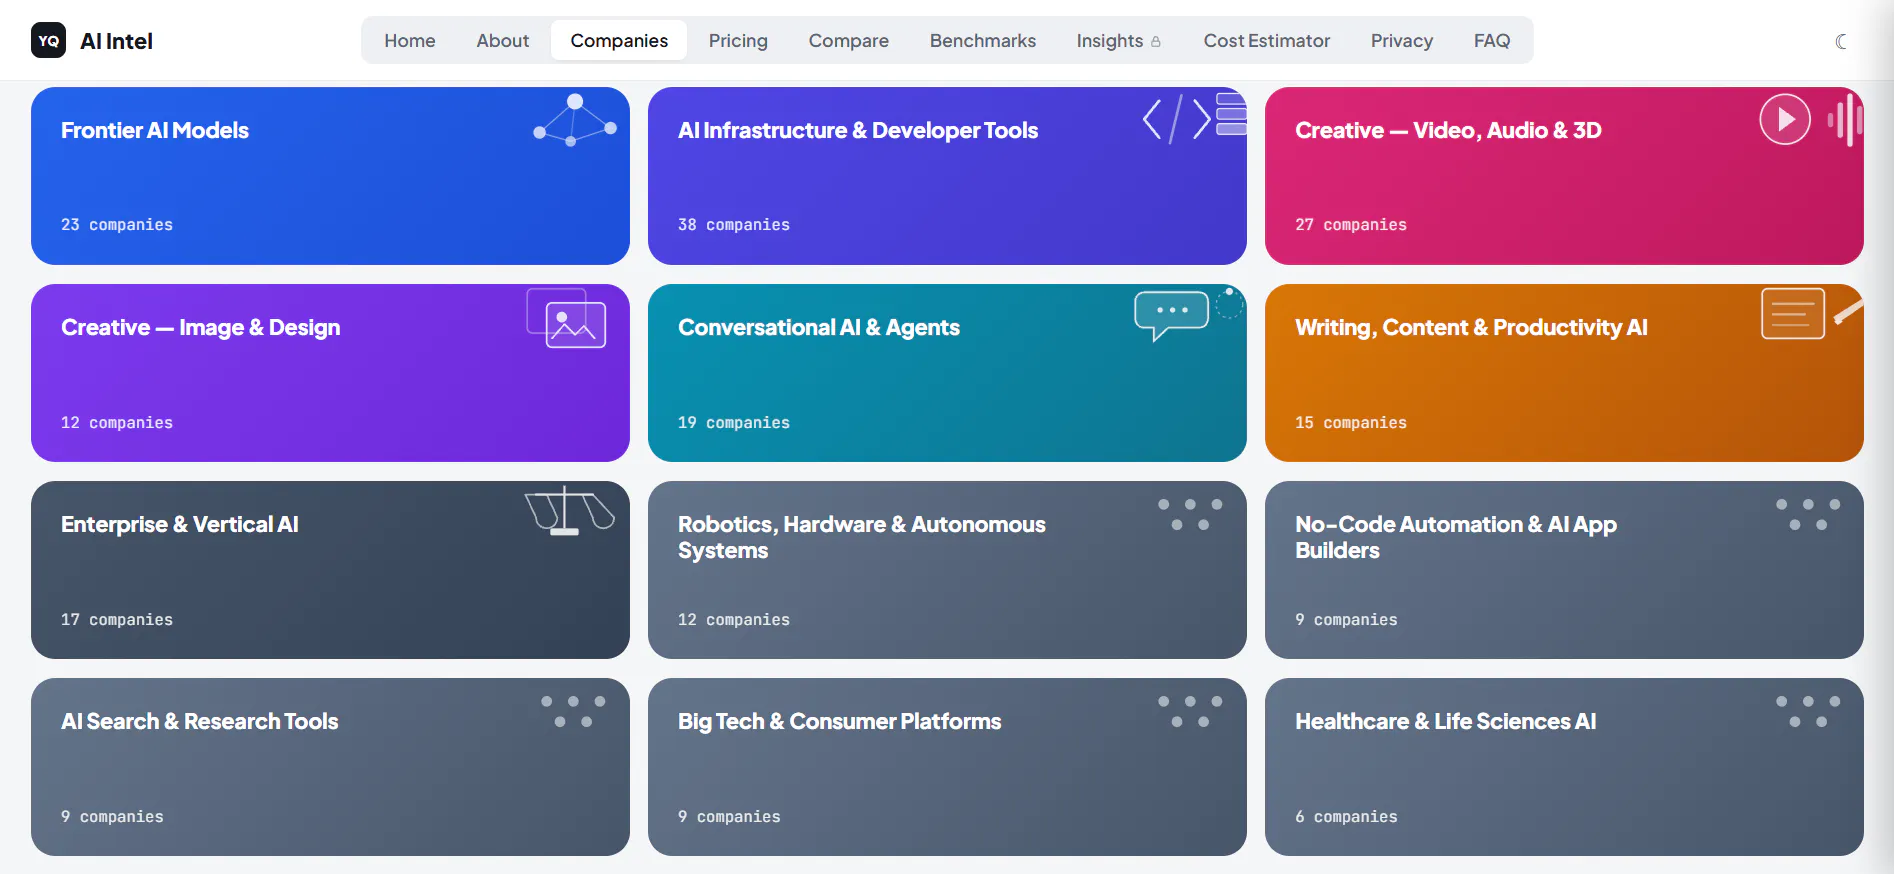
Task: Open the About page
Action: [x=502, y=41]
